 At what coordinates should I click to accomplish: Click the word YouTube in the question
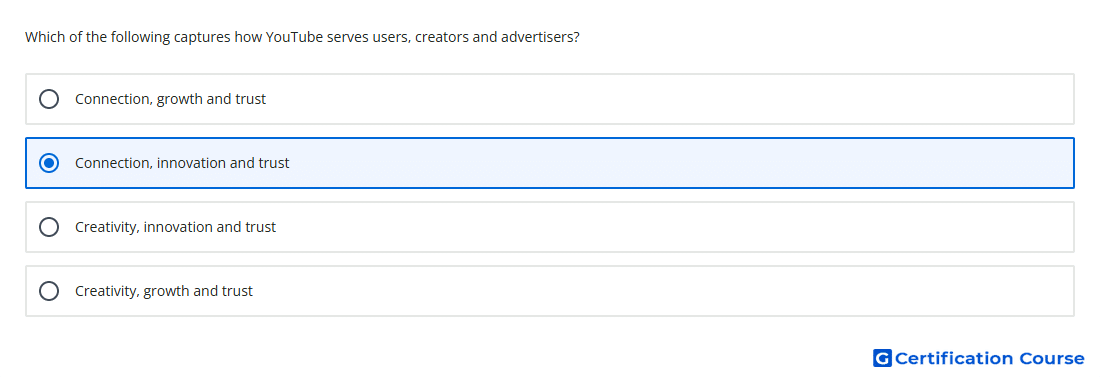coord(295,37)
